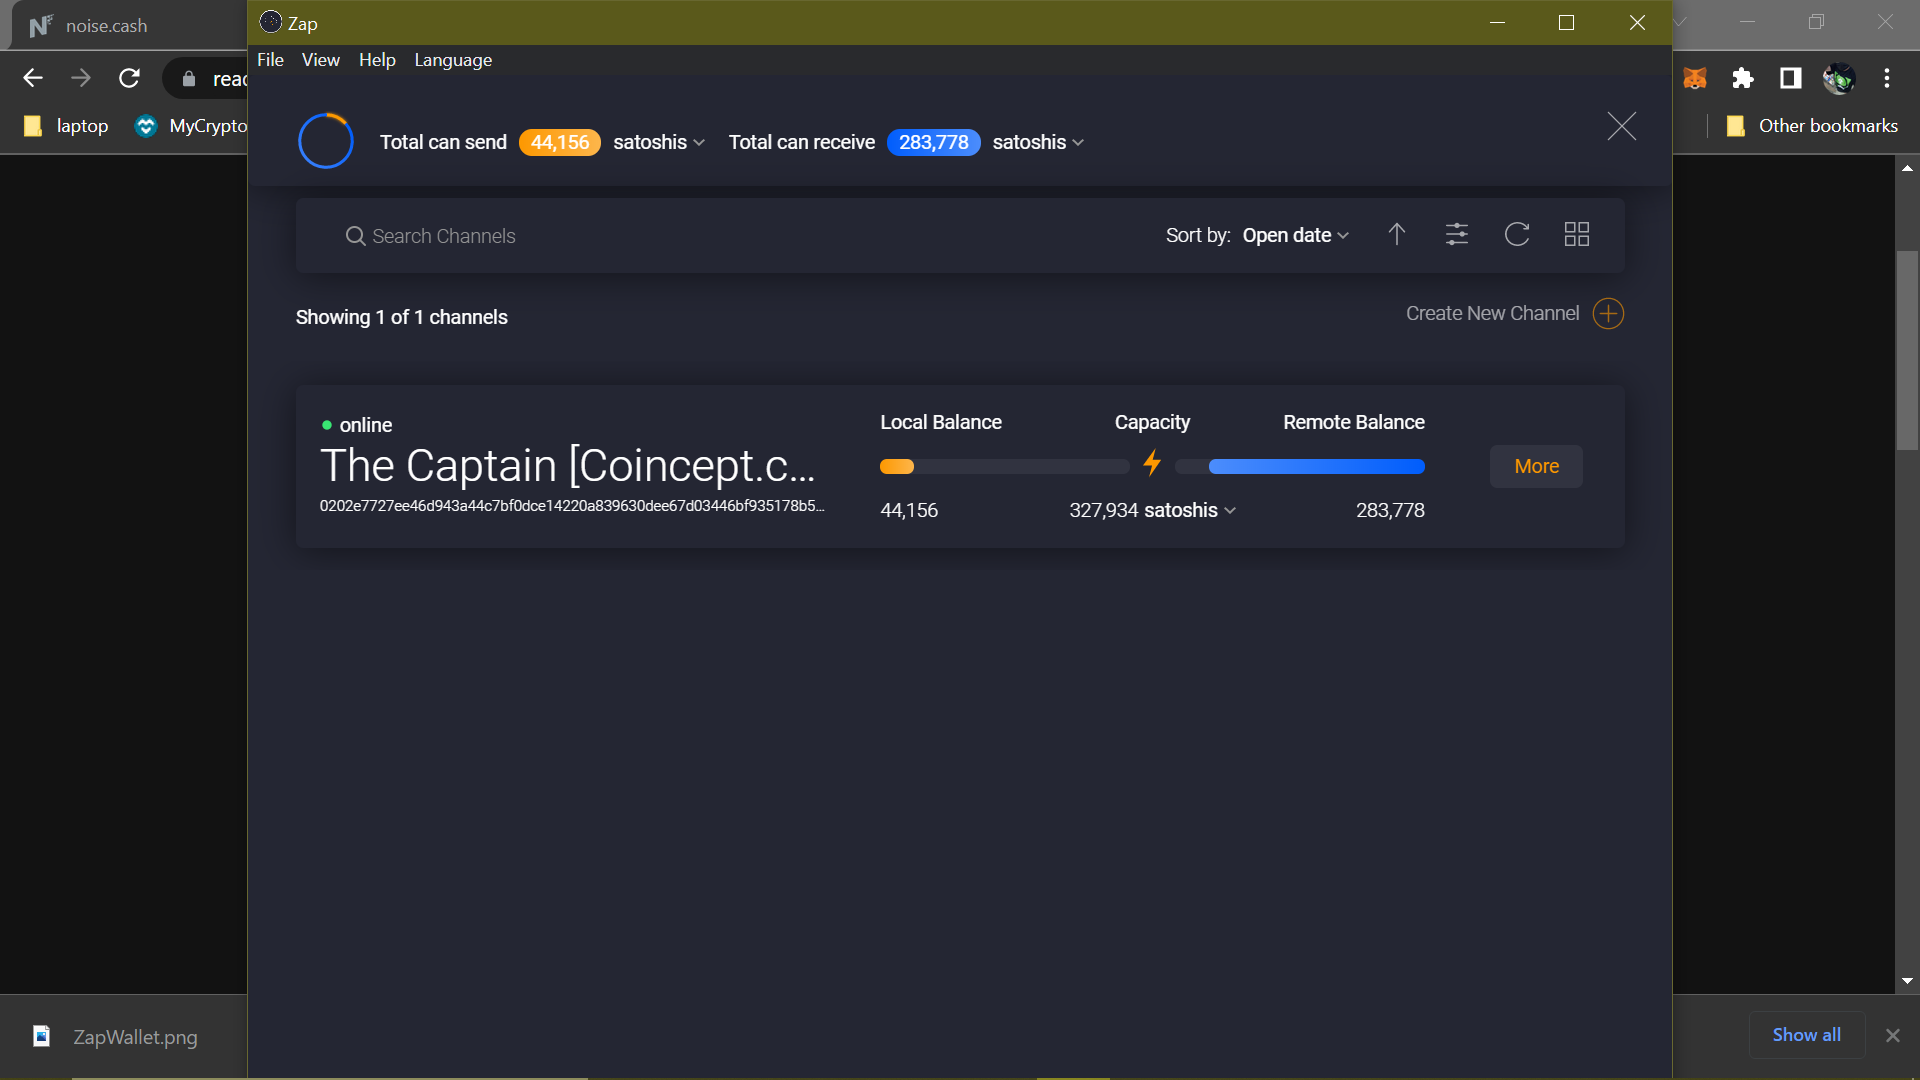This screenshot has width=1920, height=1080.
Task: Toggle ascending sort order arrow
Action: tap(1397, 234)
